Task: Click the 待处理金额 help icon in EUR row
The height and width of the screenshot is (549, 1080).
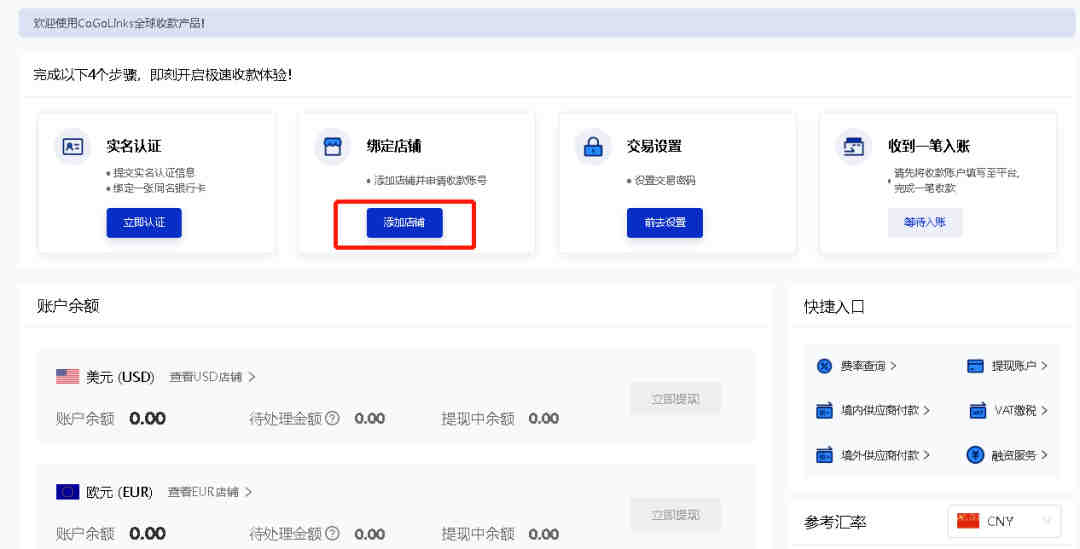Action: [x=332, y=533]
